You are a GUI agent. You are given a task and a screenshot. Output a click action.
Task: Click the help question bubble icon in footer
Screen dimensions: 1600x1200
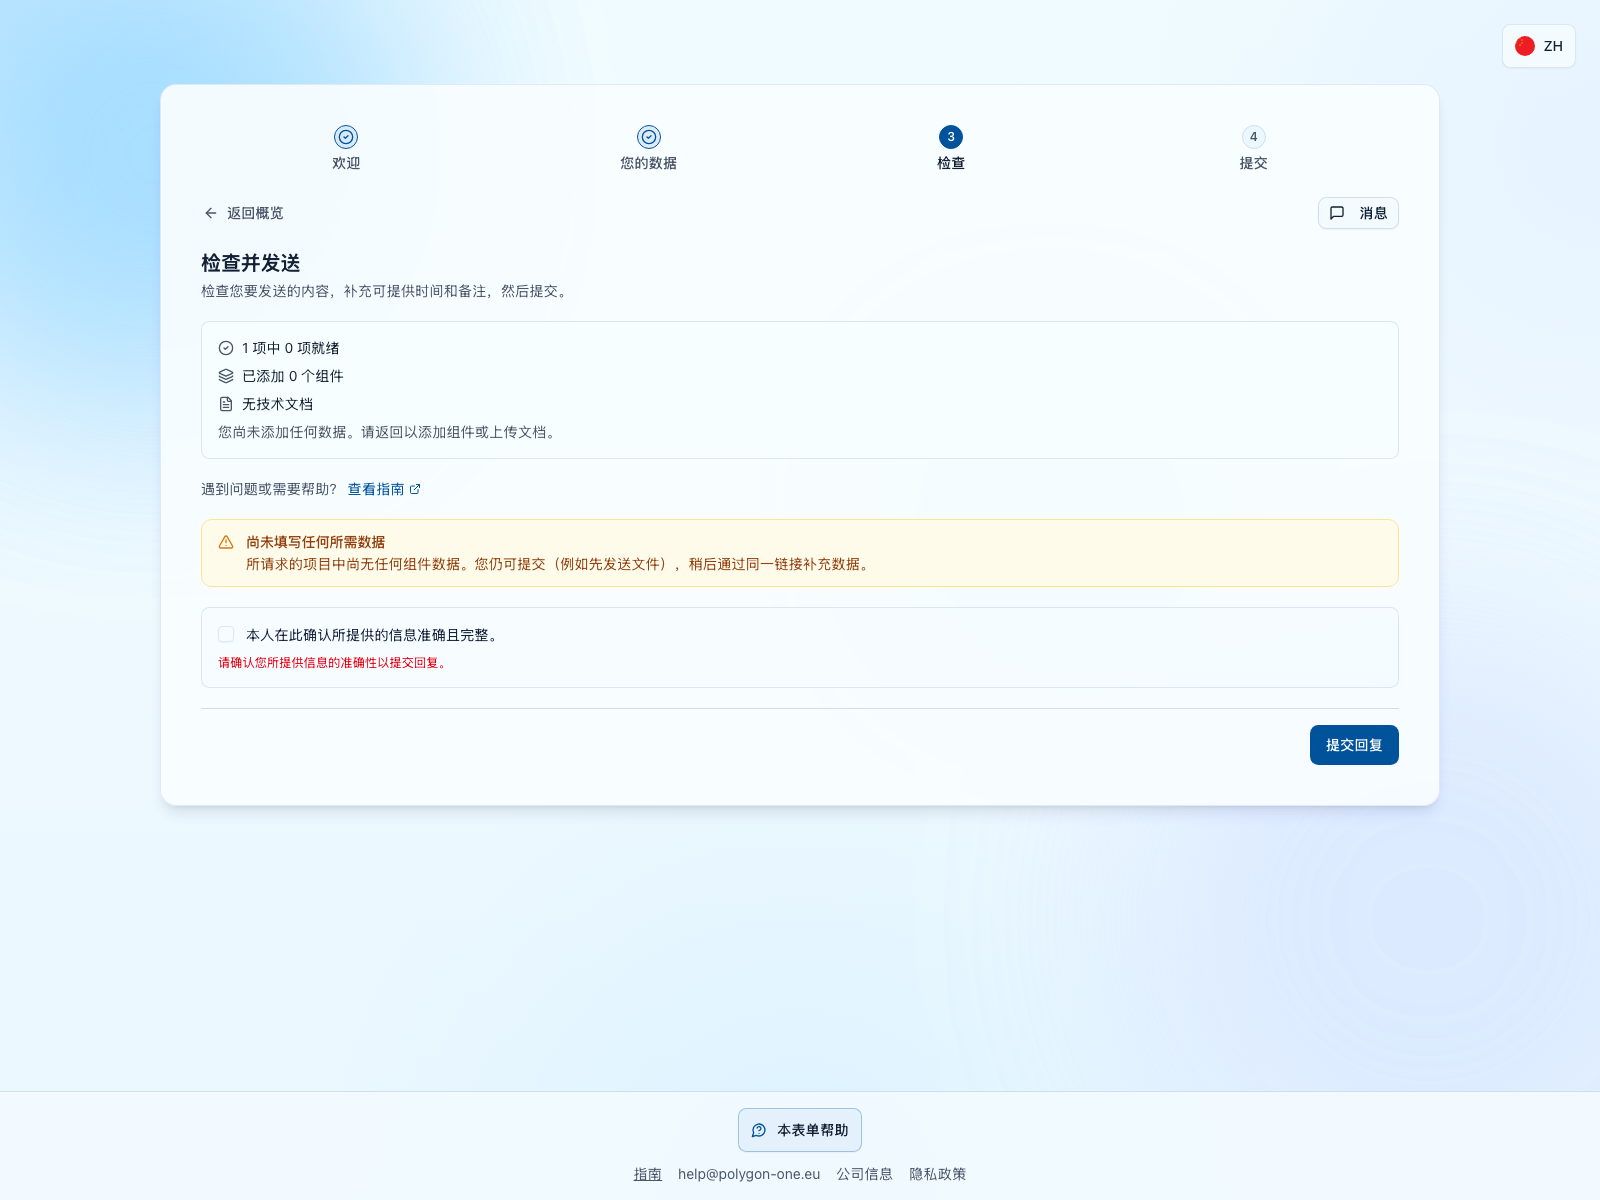(759, 1130)
